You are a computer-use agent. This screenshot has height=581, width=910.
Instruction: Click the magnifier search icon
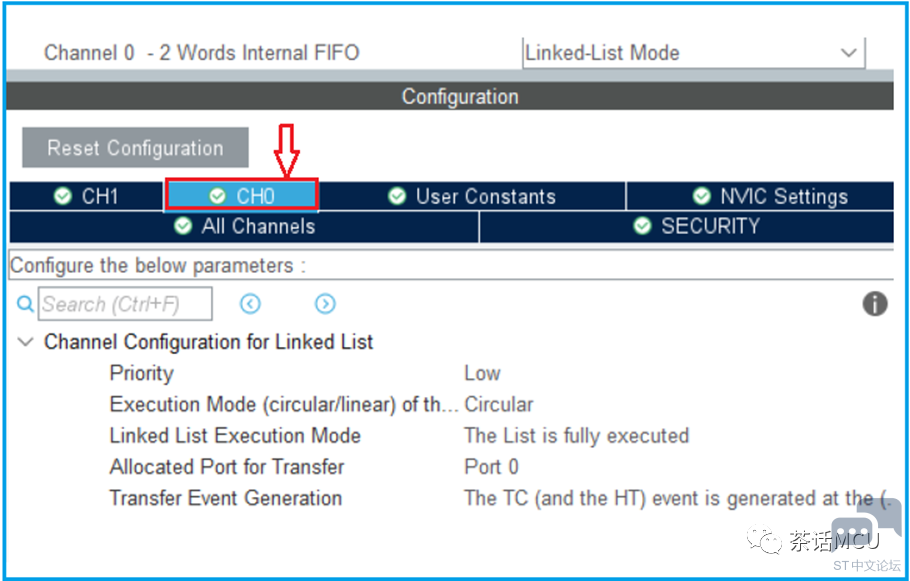point(25,304)
